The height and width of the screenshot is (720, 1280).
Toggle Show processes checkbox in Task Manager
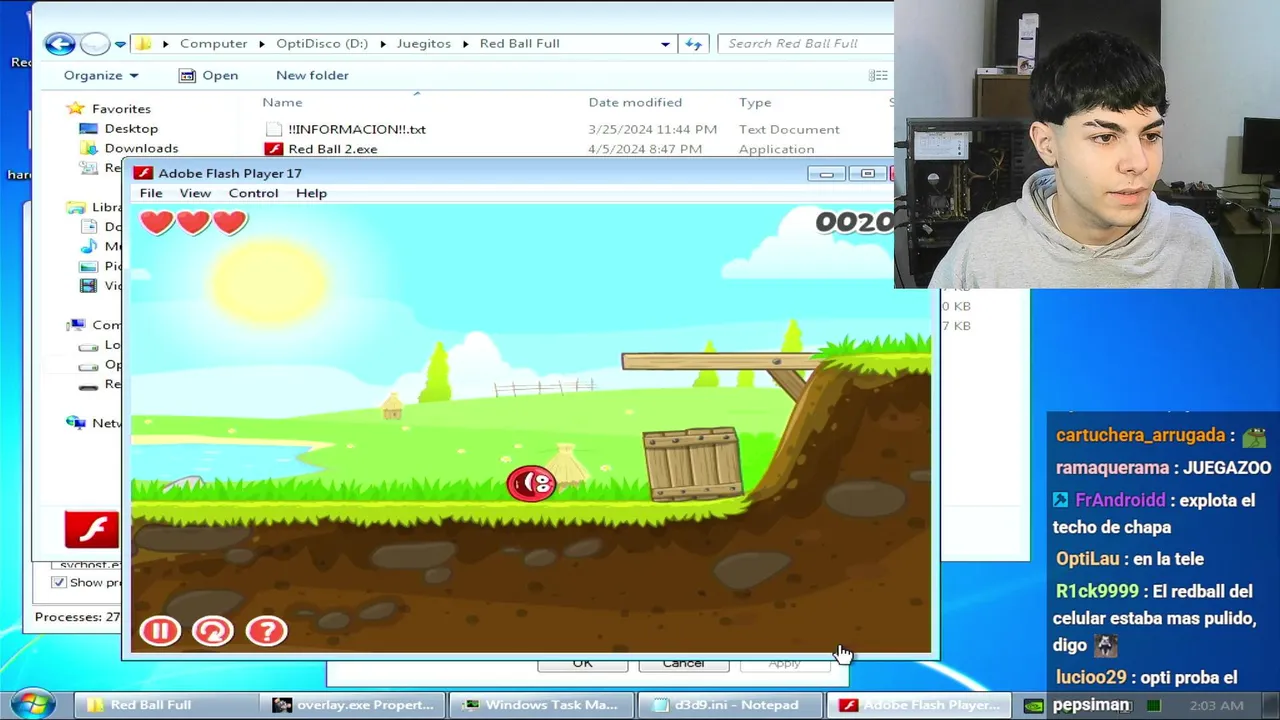[x=59, y=582]
